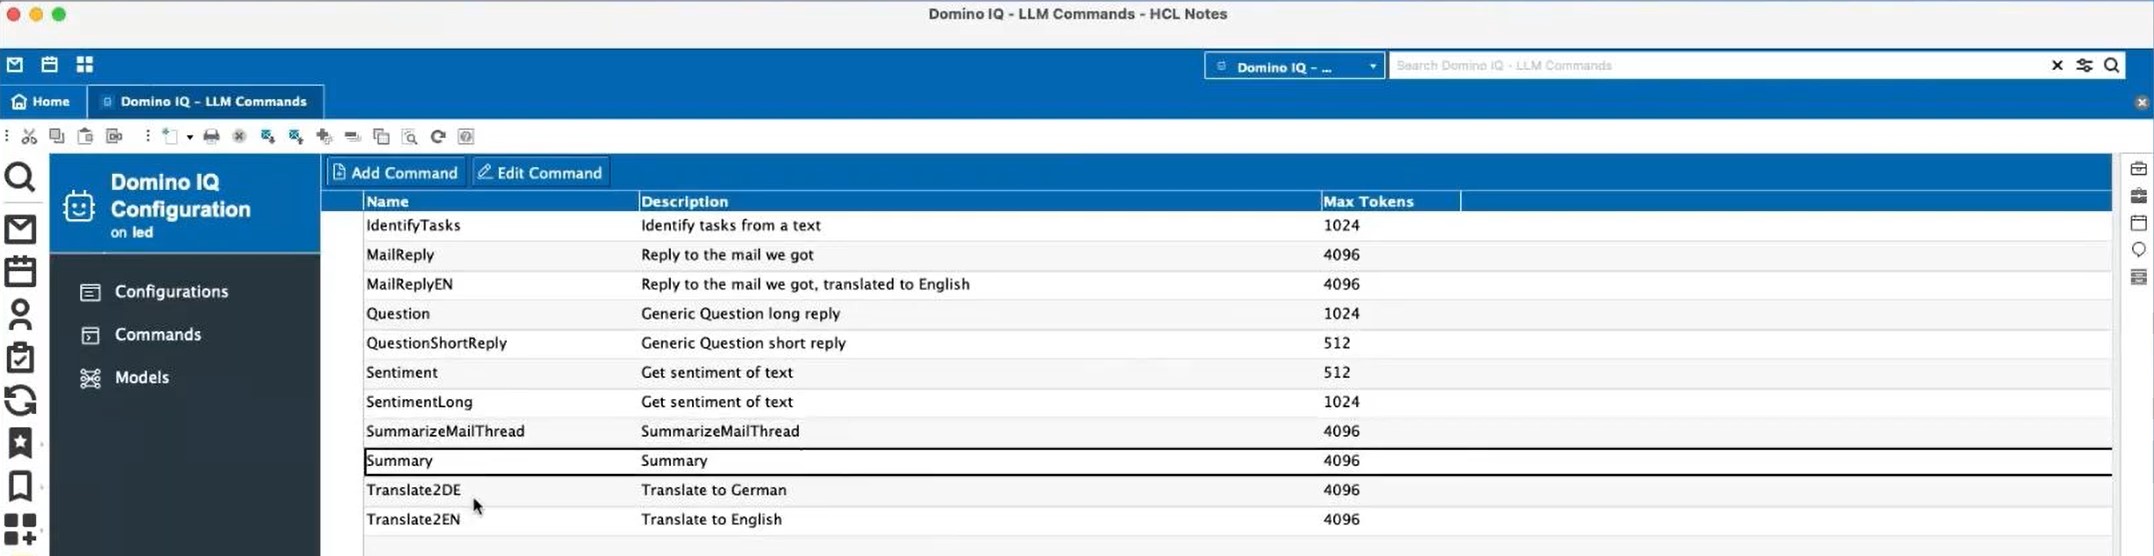Click 'Generic Question long reply' description cell
Image resolution: width=2154 pixels, height=556 pixels.
pos(740,314)
